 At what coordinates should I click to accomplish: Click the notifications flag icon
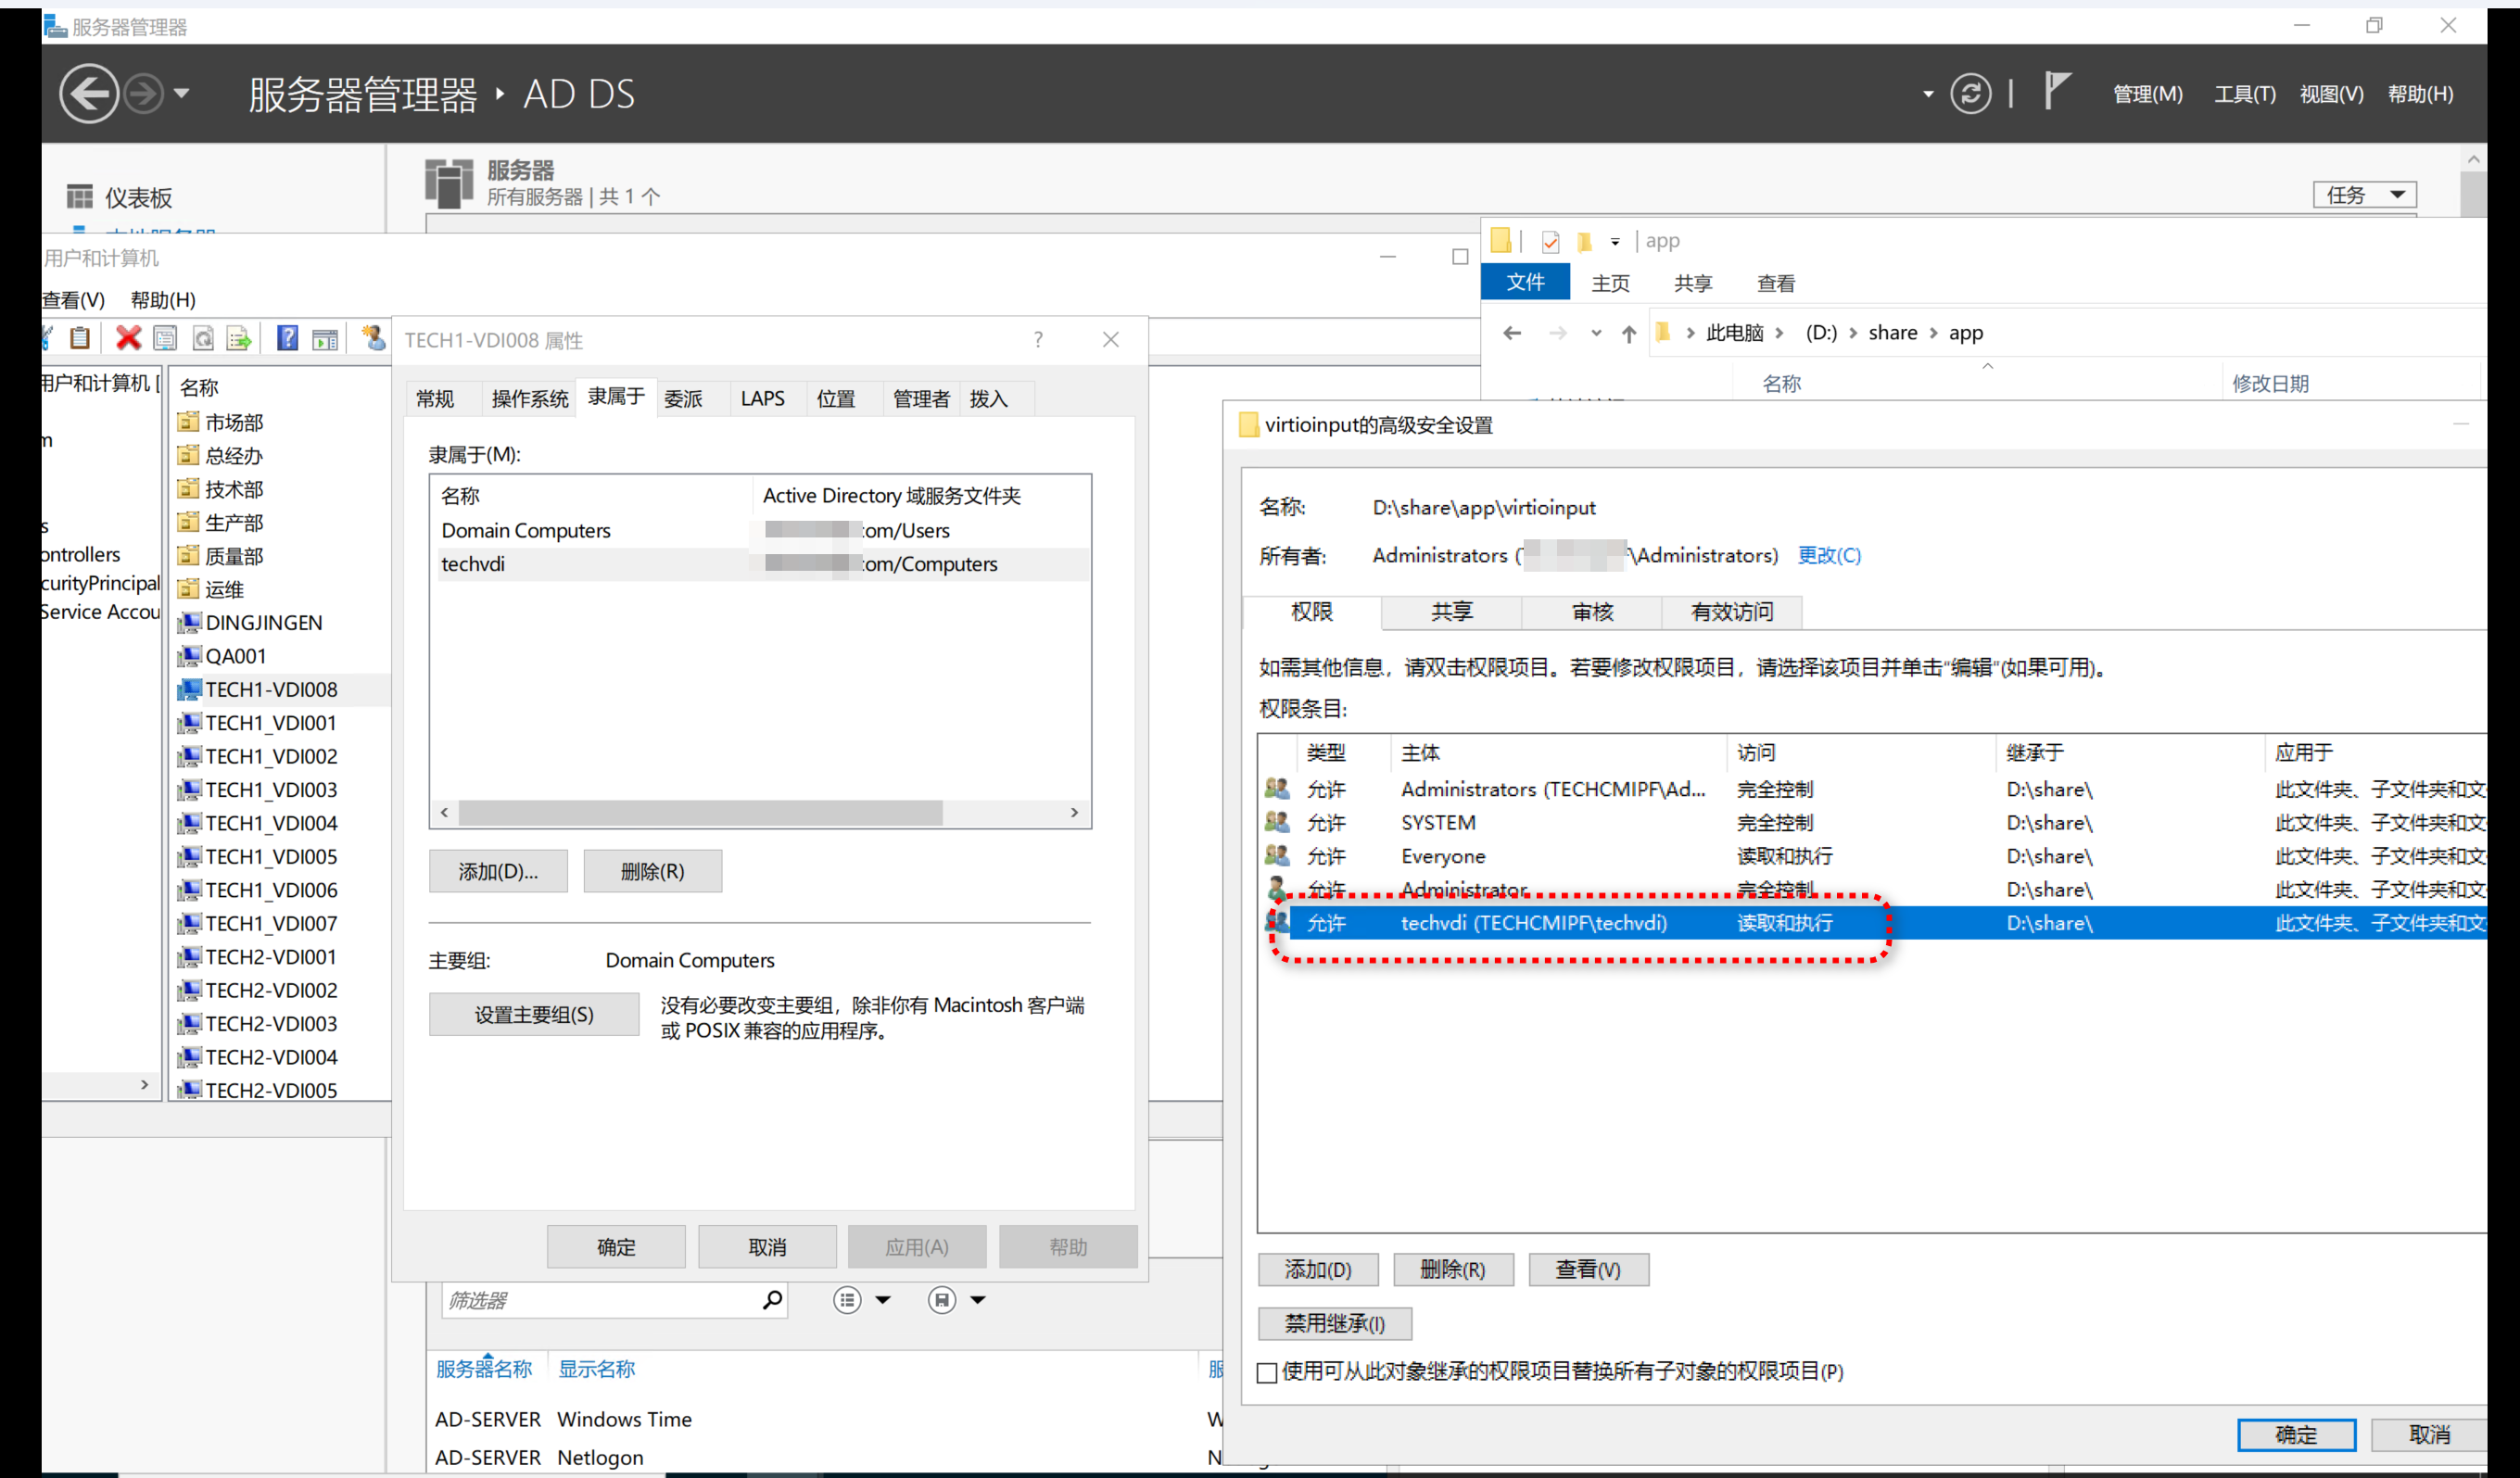click(x=2056, y=92)
